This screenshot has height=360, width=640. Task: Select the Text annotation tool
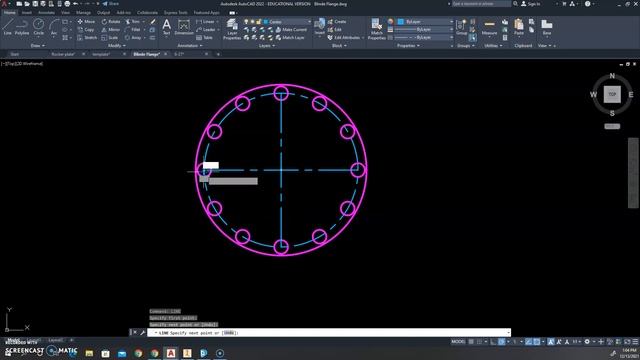pos(167,27)
